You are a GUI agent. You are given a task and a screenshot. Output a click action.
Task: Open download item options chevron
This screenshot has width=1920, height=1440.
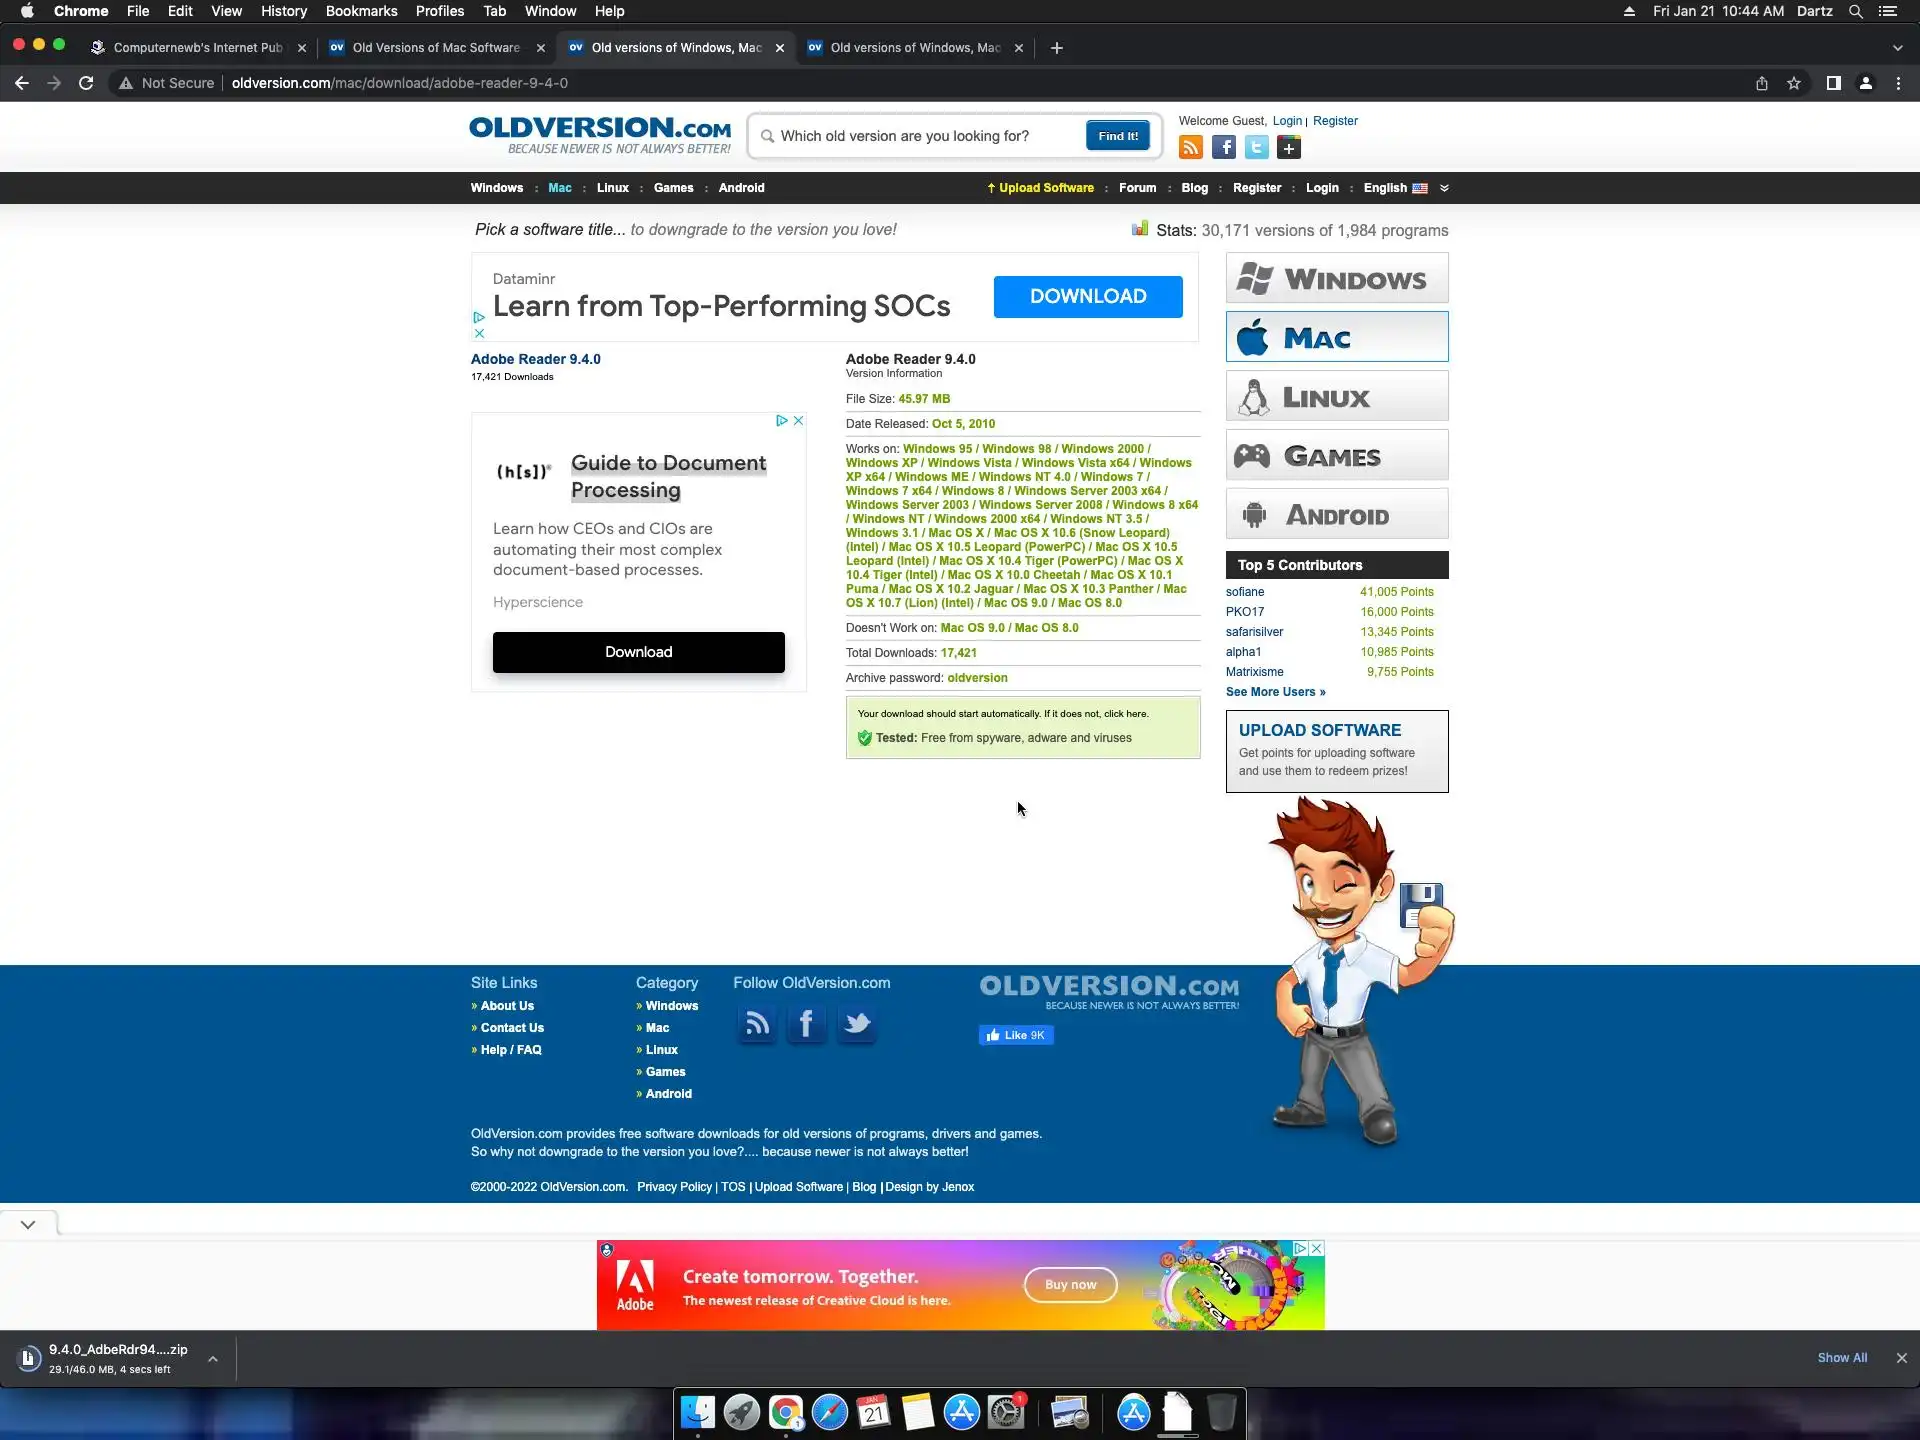[x=213, y=1359]
